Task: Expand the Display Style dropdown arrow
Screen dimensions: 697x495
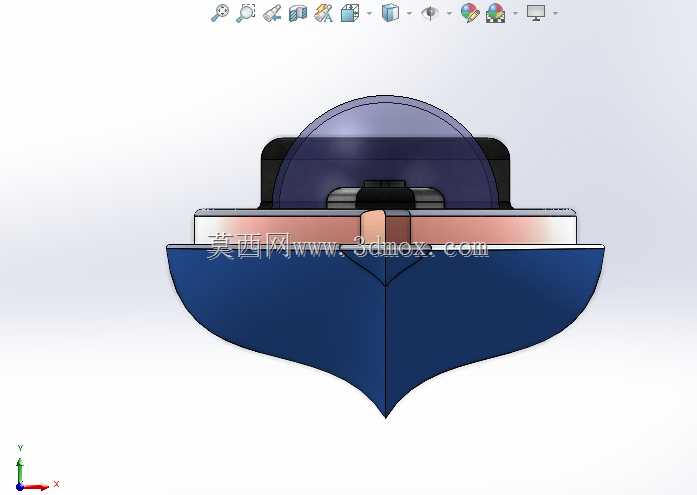Action: pos(409,13)
